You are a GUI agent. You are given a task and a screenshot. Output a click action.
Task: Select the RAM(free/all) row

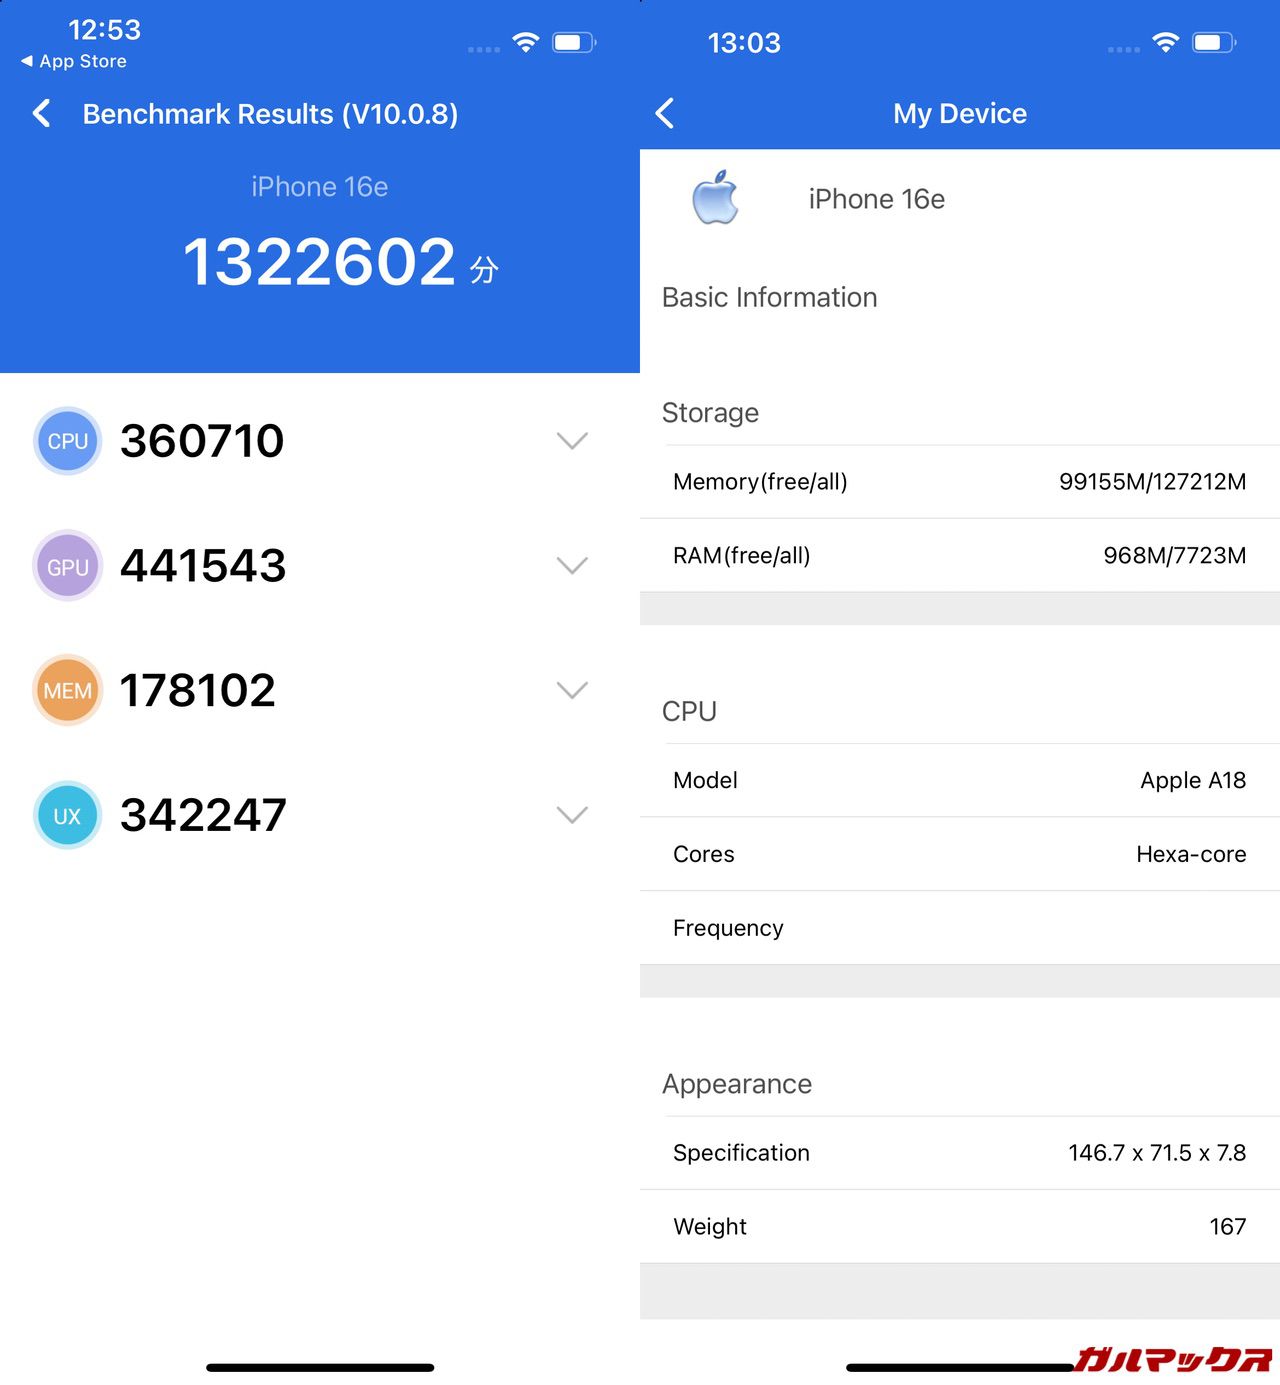tap(959, 556)
